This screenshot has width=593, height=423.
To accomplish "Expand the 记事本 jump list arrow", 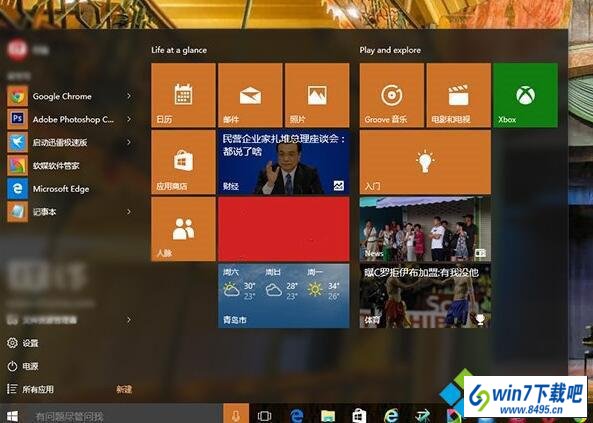I will tap(129, 212).
